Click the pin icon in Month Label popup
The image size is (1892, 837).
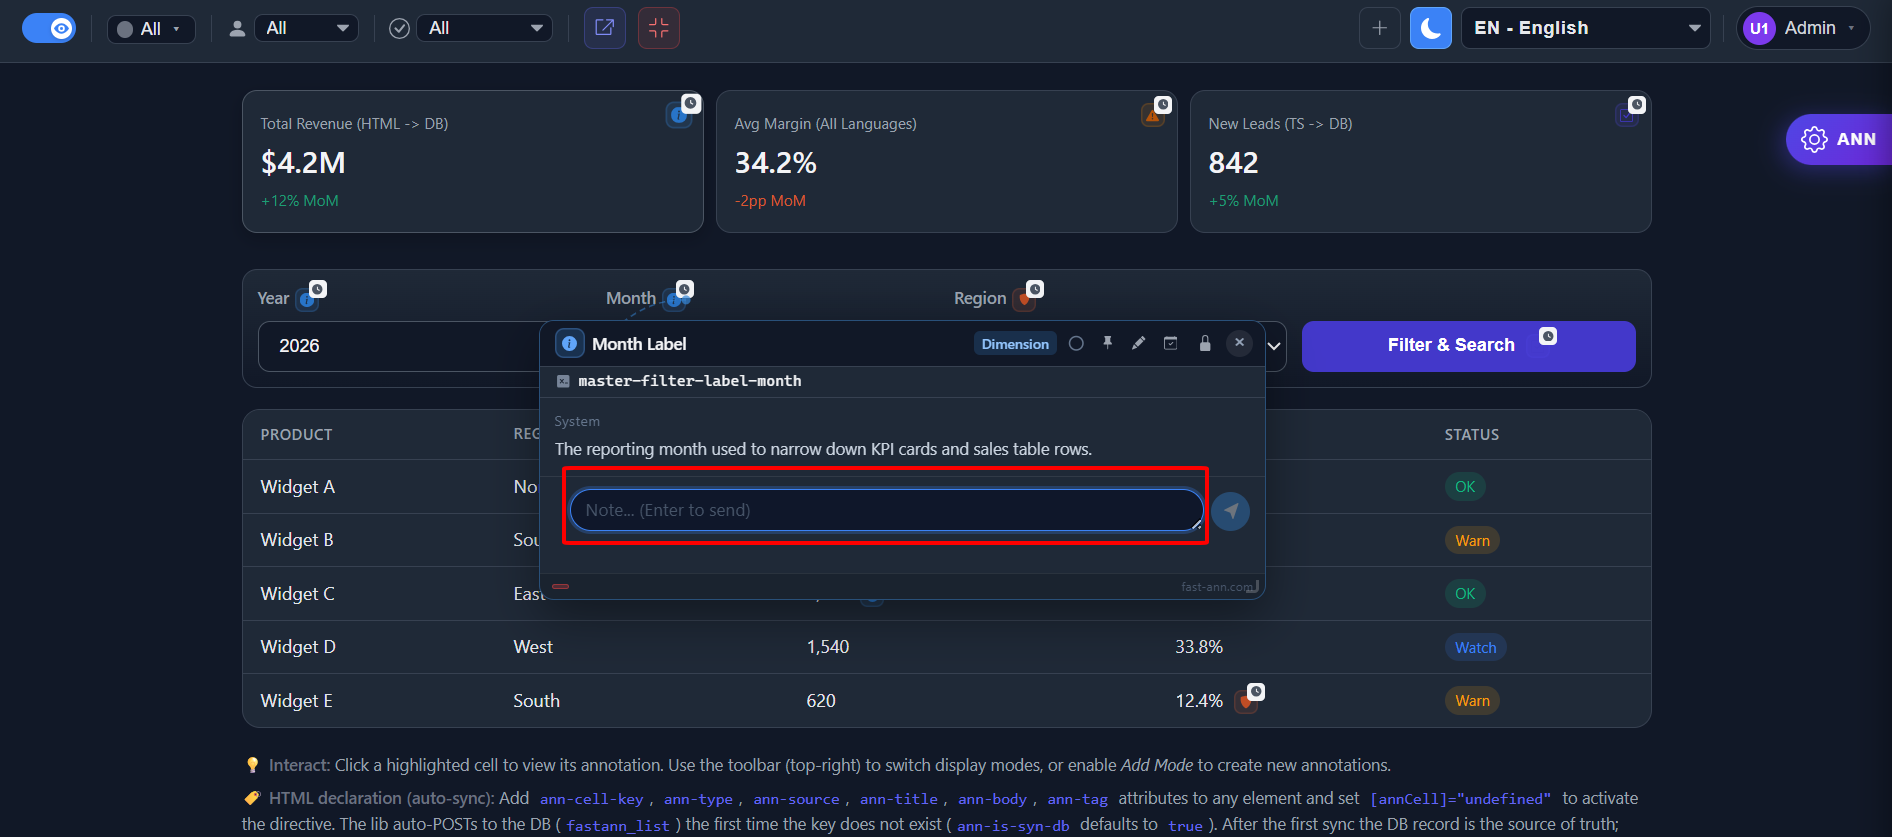pos(1107,343)
